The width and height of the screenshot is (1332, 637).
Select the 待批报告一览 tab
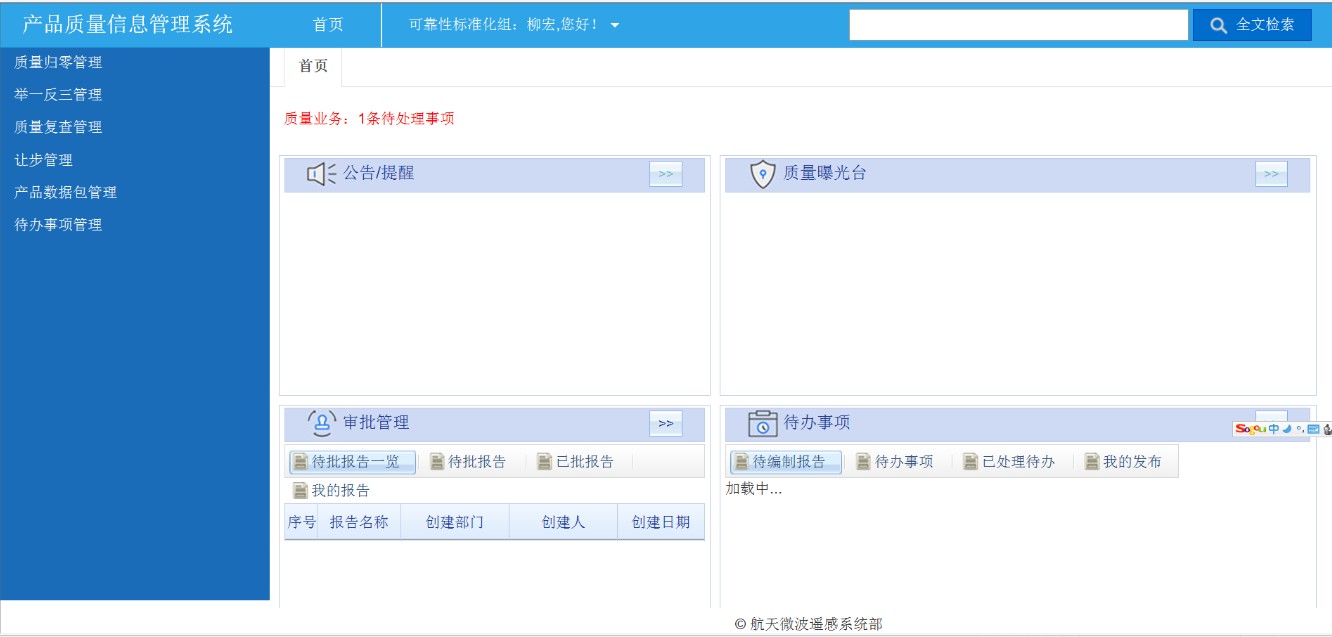(x=353, y=462)
